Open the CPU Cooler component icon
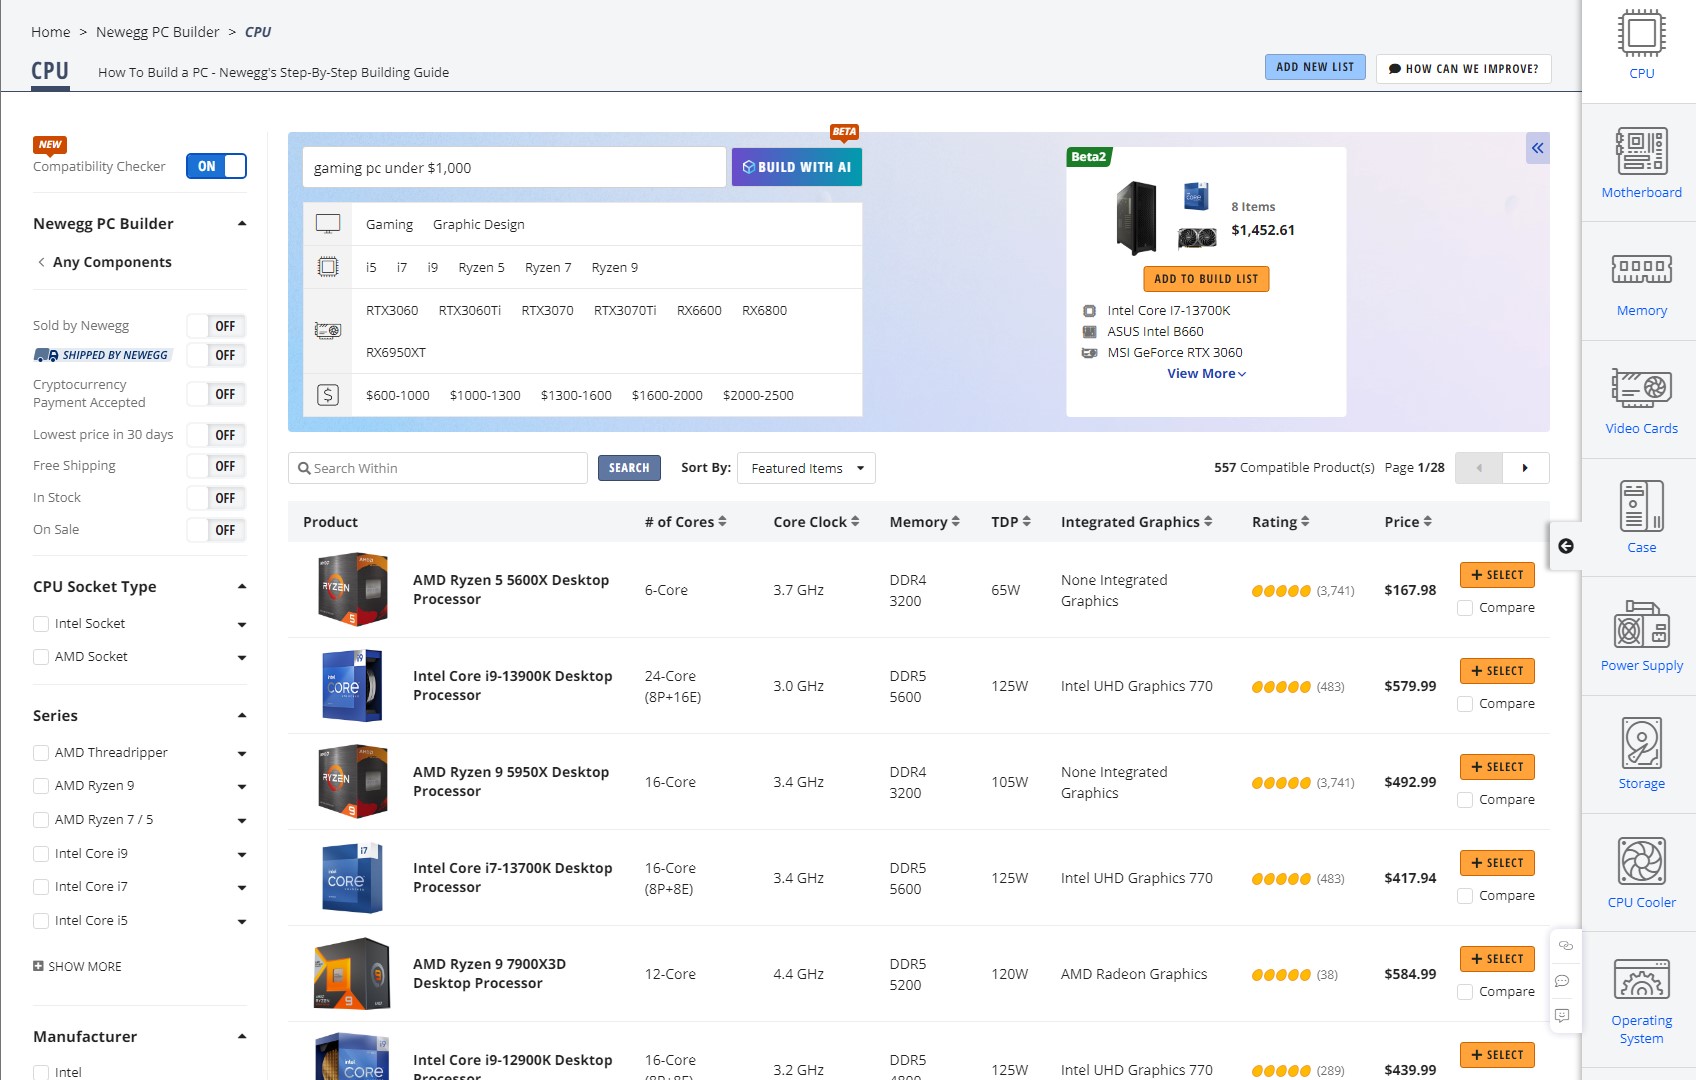Viewport: 1696px width, 1080px height. click(x=1641, y=861)
